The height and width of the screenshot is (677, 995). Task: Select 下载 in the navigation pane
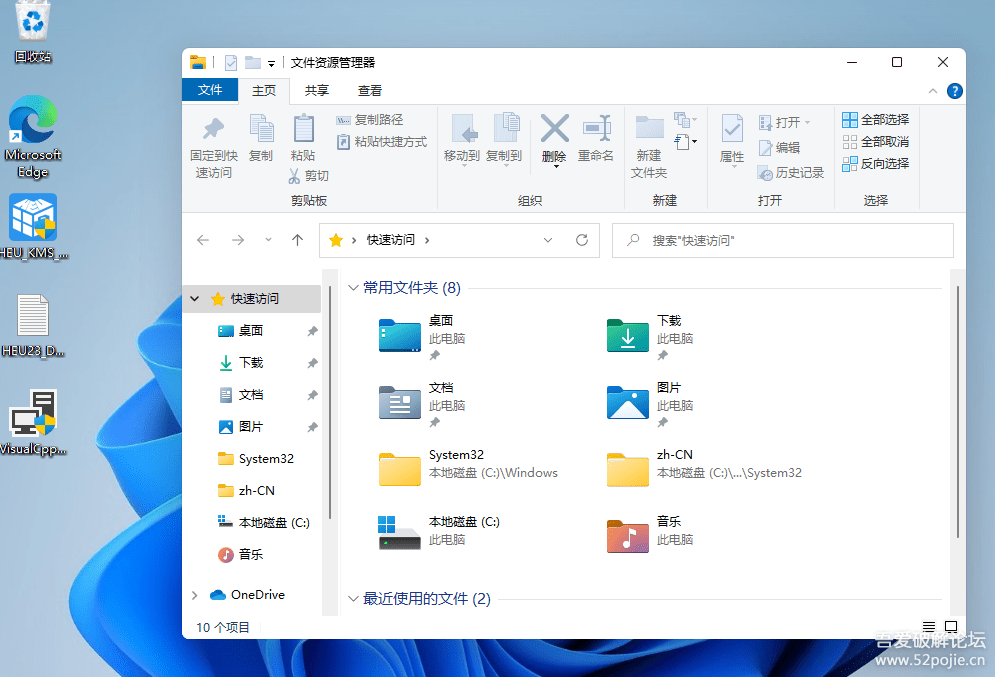[x=251, y=363]
